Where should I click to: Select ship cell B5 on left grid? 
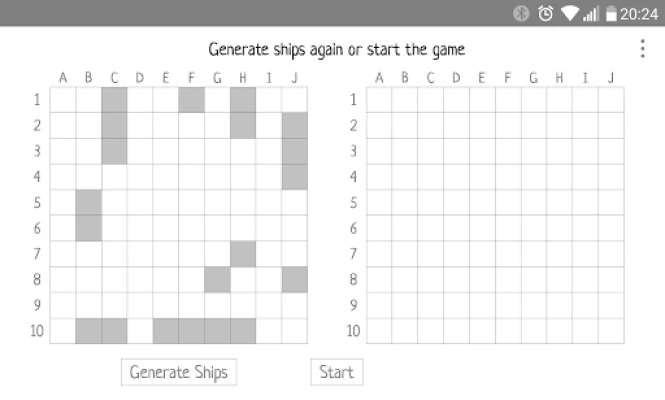[89, 203]
